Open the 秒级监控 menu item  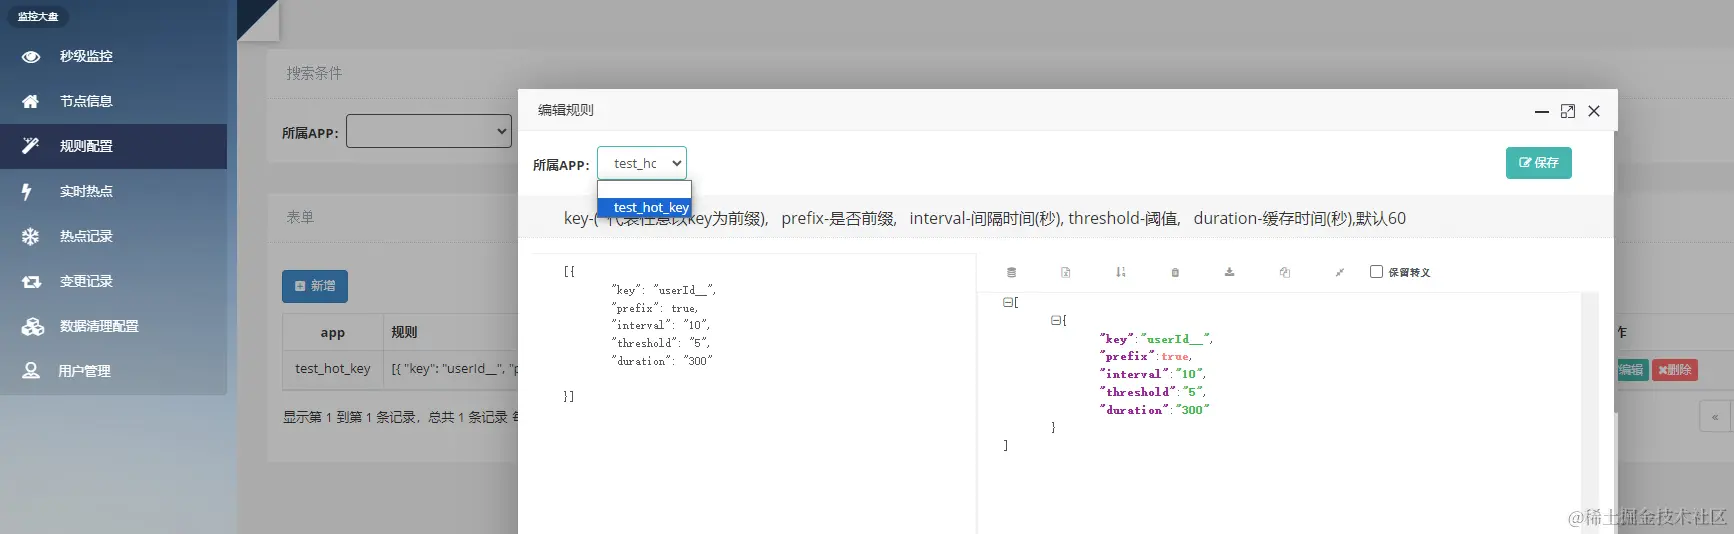113,56
